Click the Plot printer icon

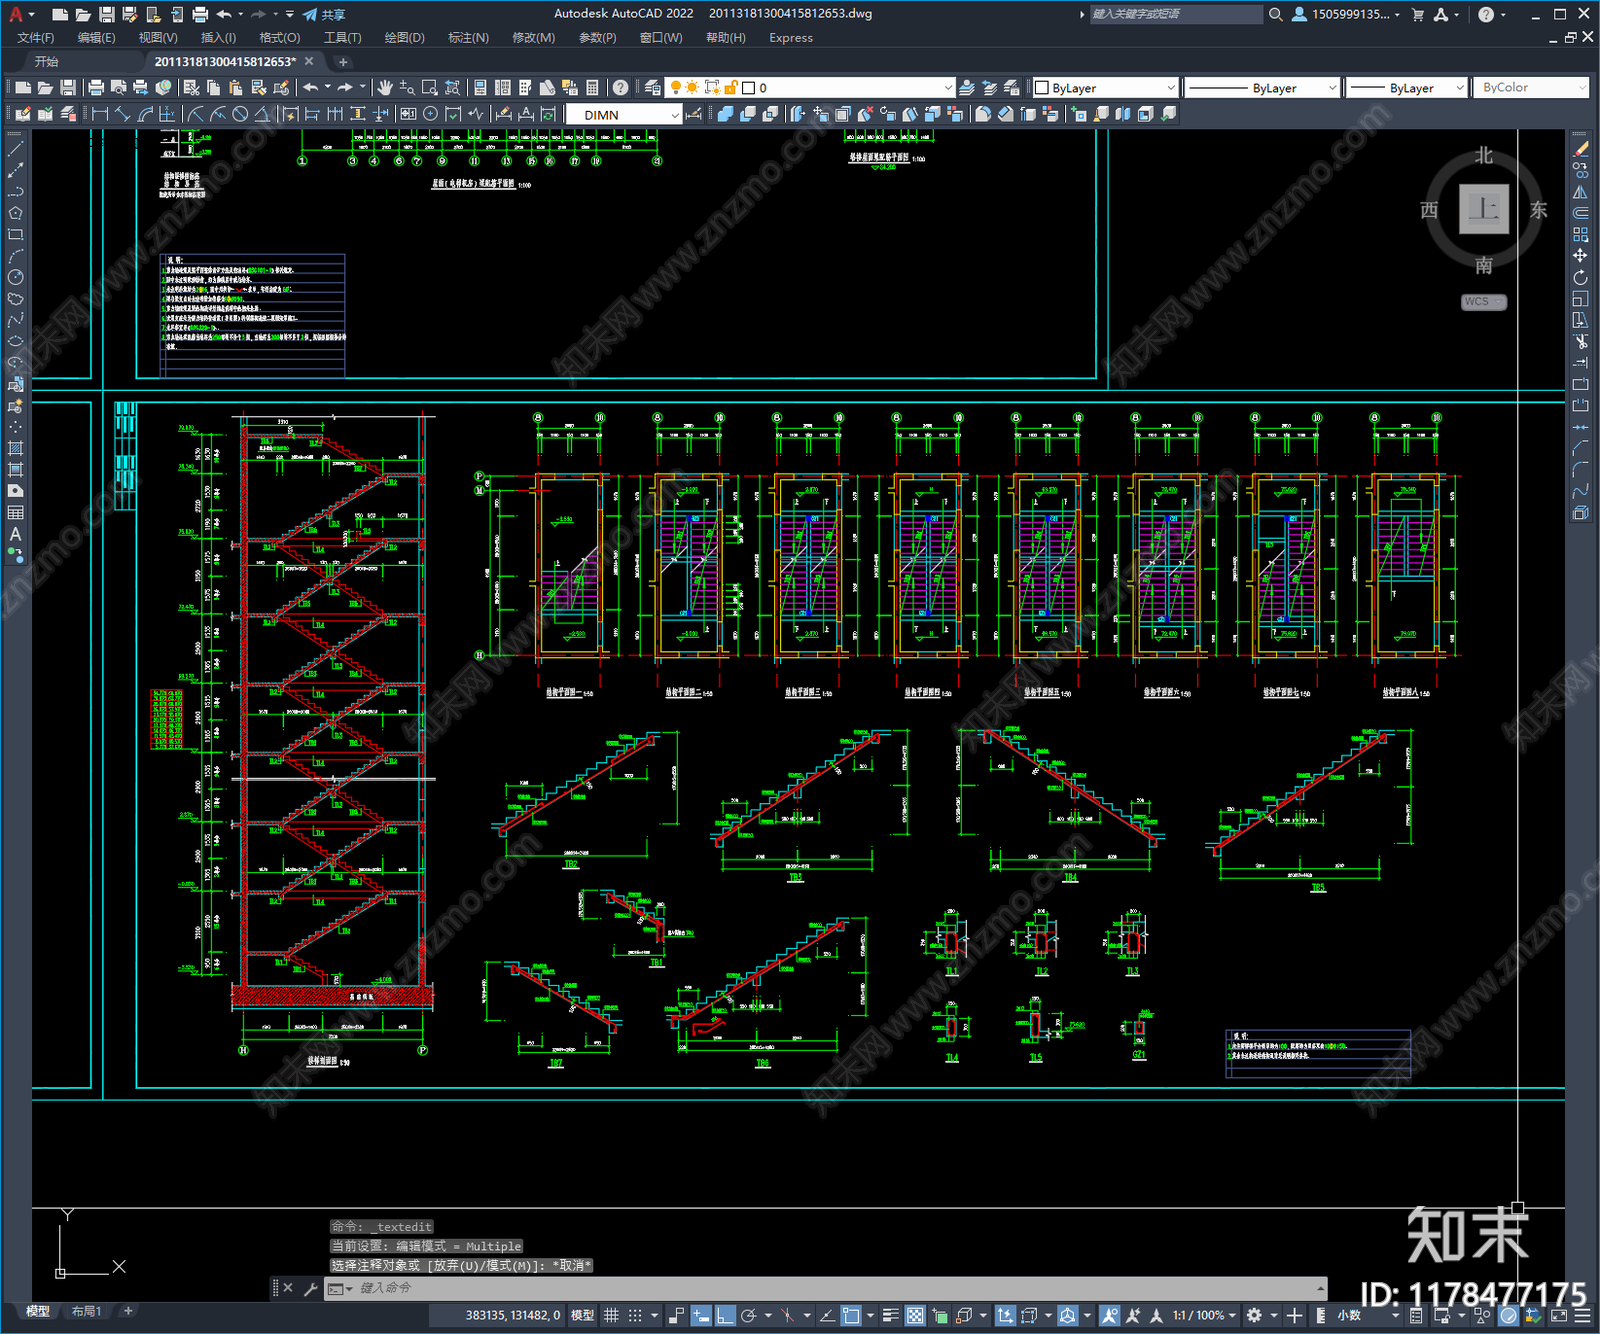(x=96, y=88)
